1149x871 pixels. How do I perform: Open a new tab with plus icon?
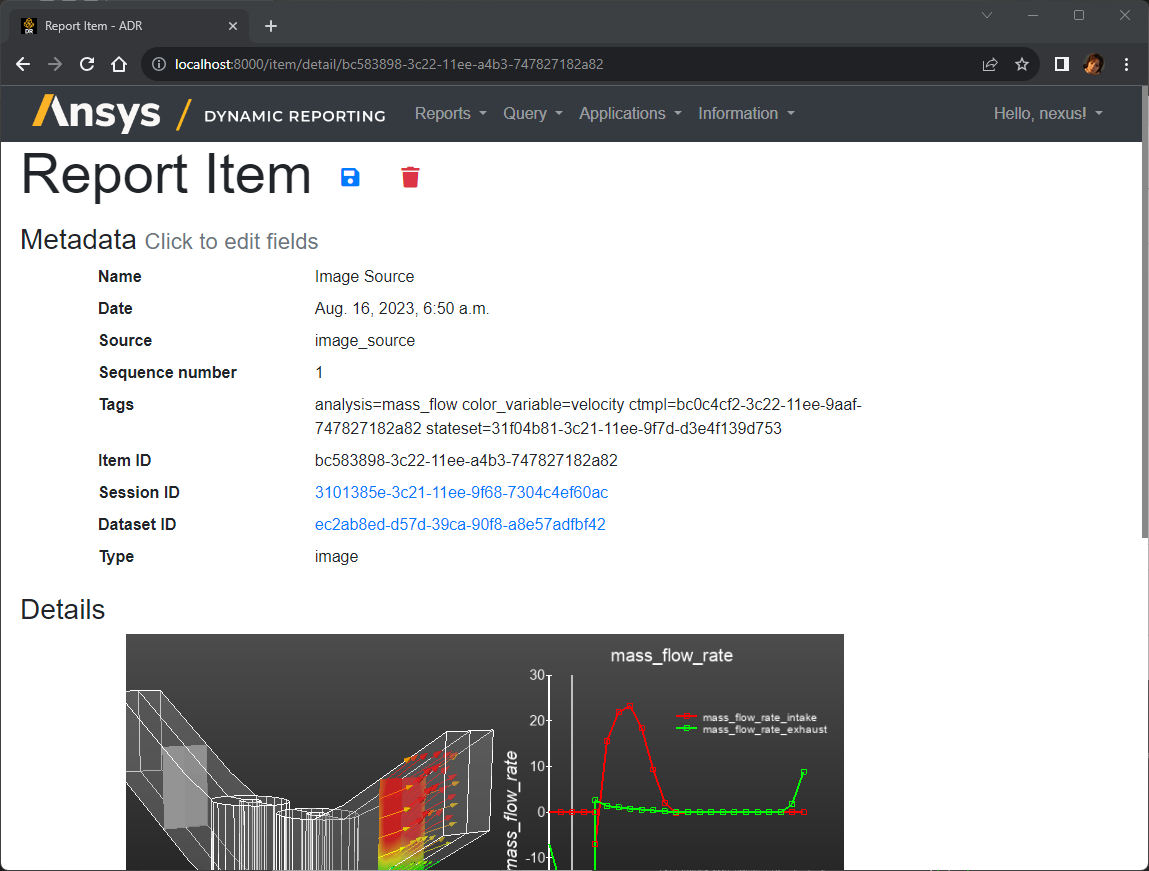(x=271, y=26)
